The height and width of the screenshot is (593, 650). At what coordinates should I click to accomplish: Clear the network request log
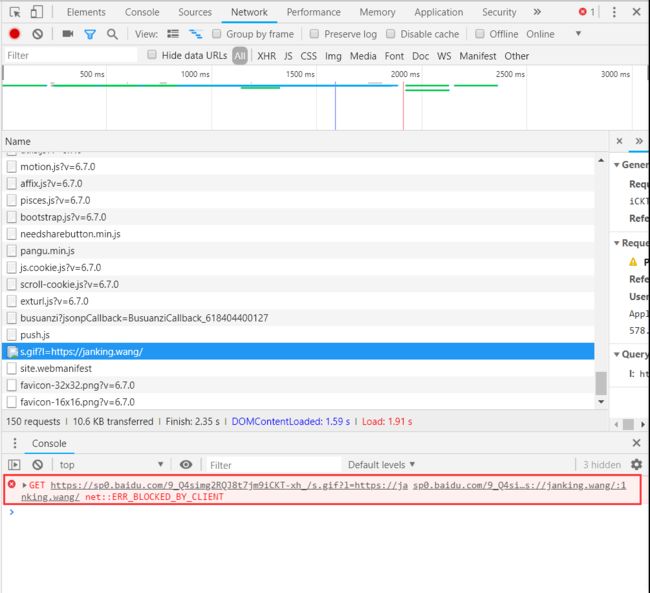[38, 34]
